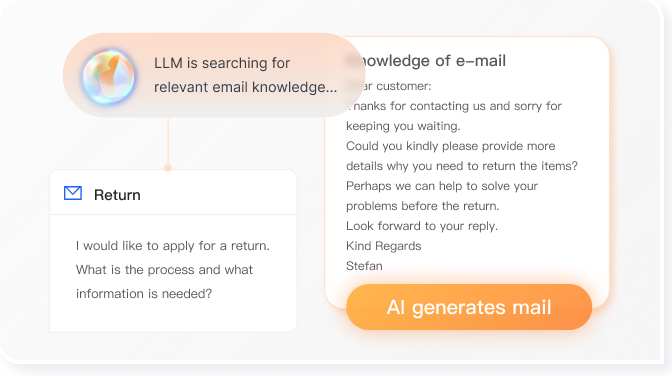The image size is (672, 376).
Task: Click the 'keeping you waiting' line
Action: click(403, 126)
